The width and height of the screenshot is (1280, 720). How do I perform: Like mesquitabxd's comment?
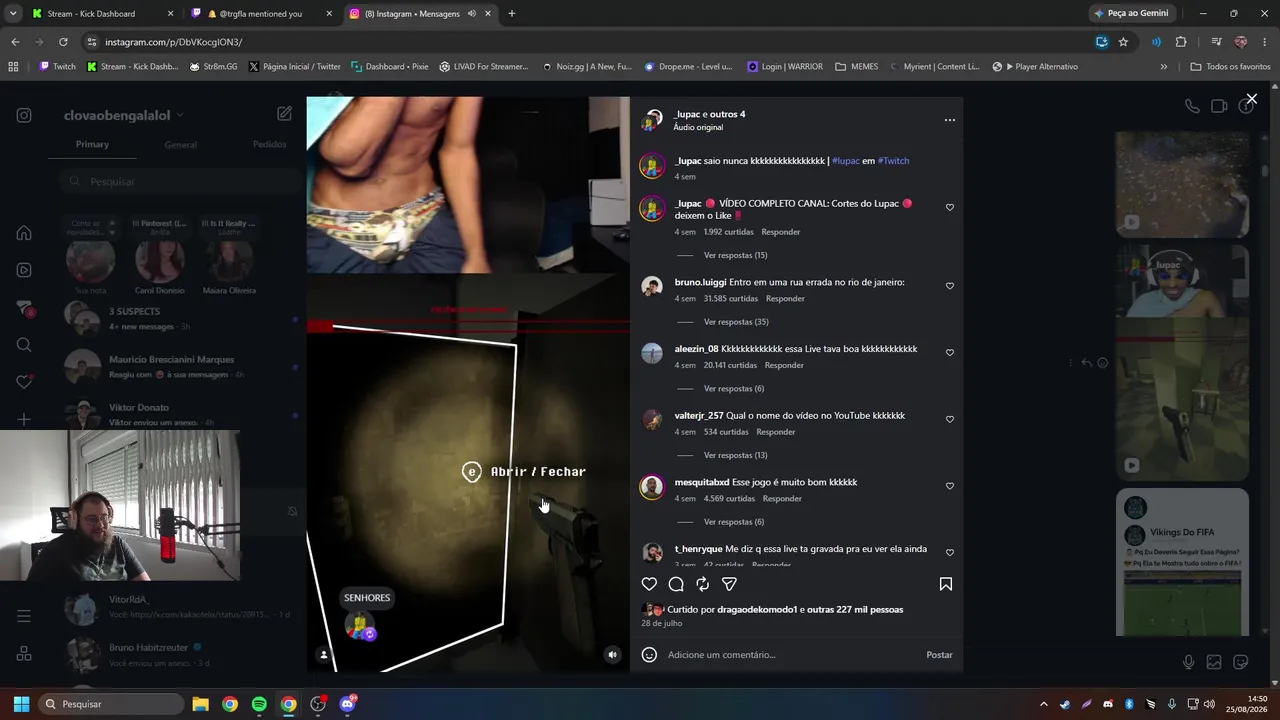click(950, 486)
